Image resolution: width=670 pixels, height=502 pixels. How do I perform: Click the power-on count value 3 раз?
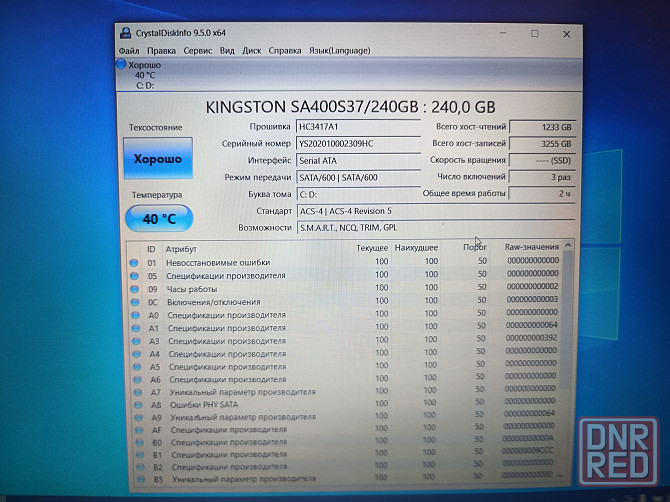click(x=542, y=177)
